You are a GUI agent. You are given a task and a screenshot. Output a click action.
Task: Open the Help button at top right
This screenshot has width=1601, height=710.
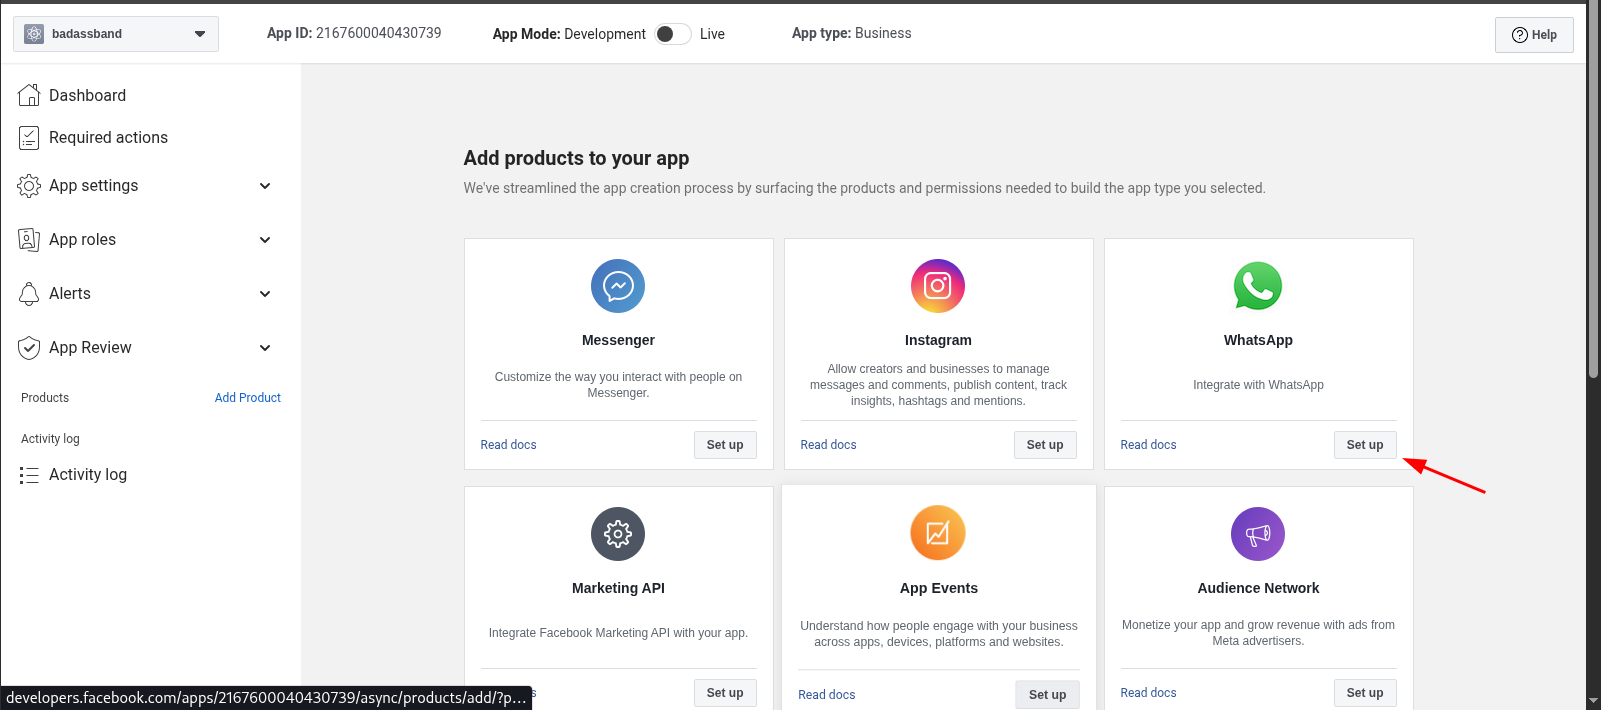click(1534, 35)
